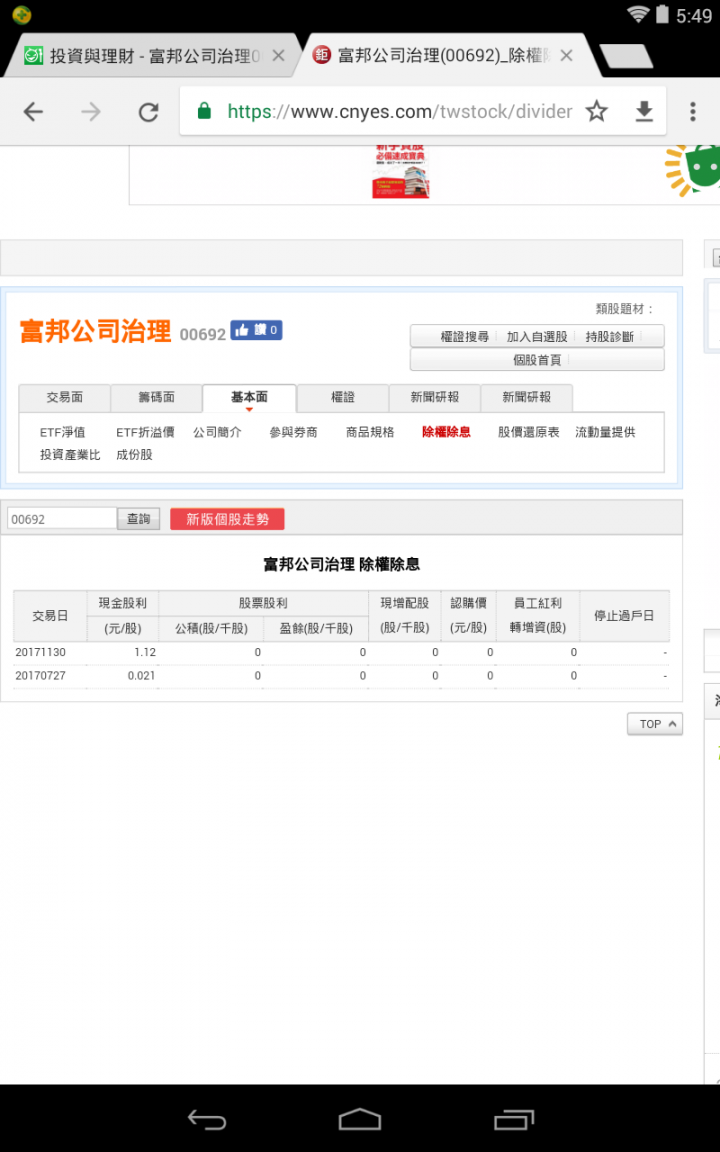Click the 新版個股走勢 red button
720x1152 pixels.
pos(228,519)
